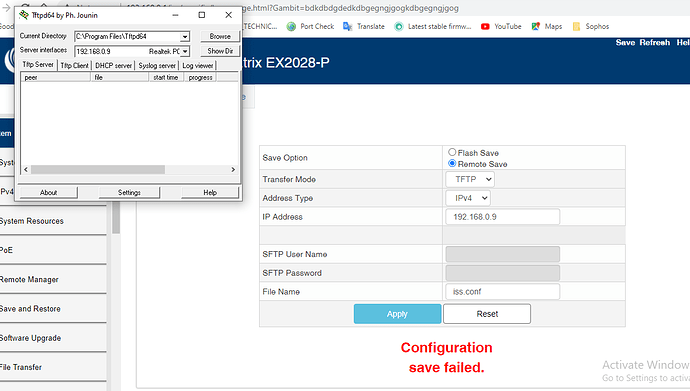Click Help button in Tftpd64
This screenshot has width=690, height=391.
pyautogui.click(x=210, y=192)
